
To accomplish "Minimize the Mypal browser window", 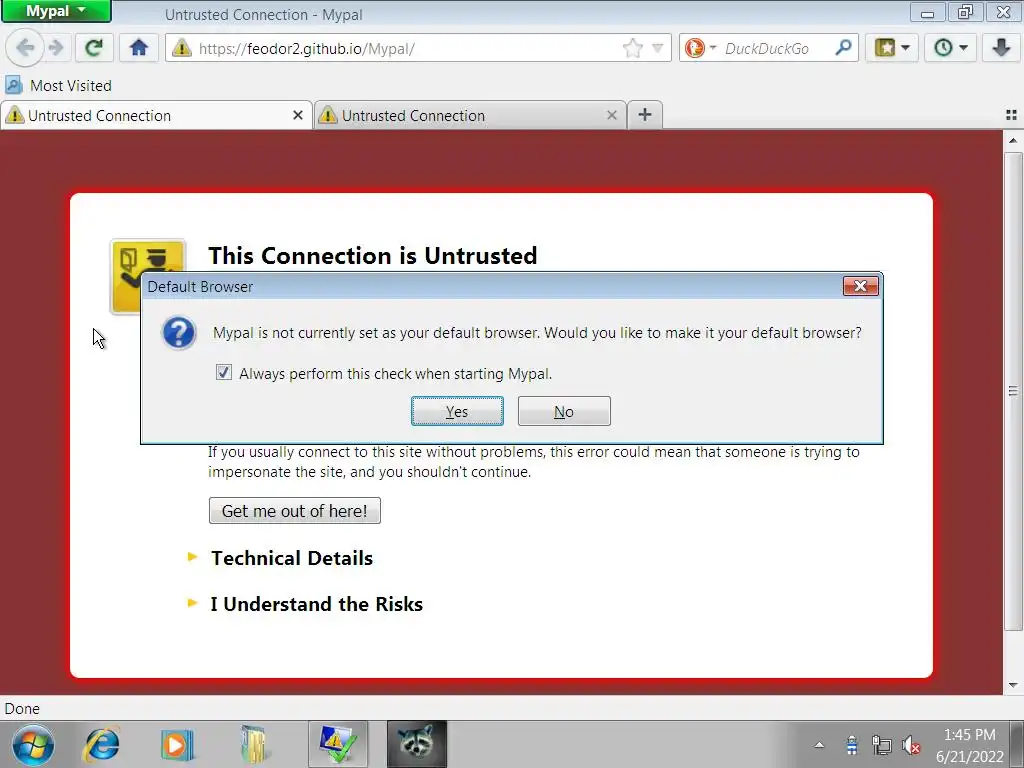I will [x=927, y=12].
